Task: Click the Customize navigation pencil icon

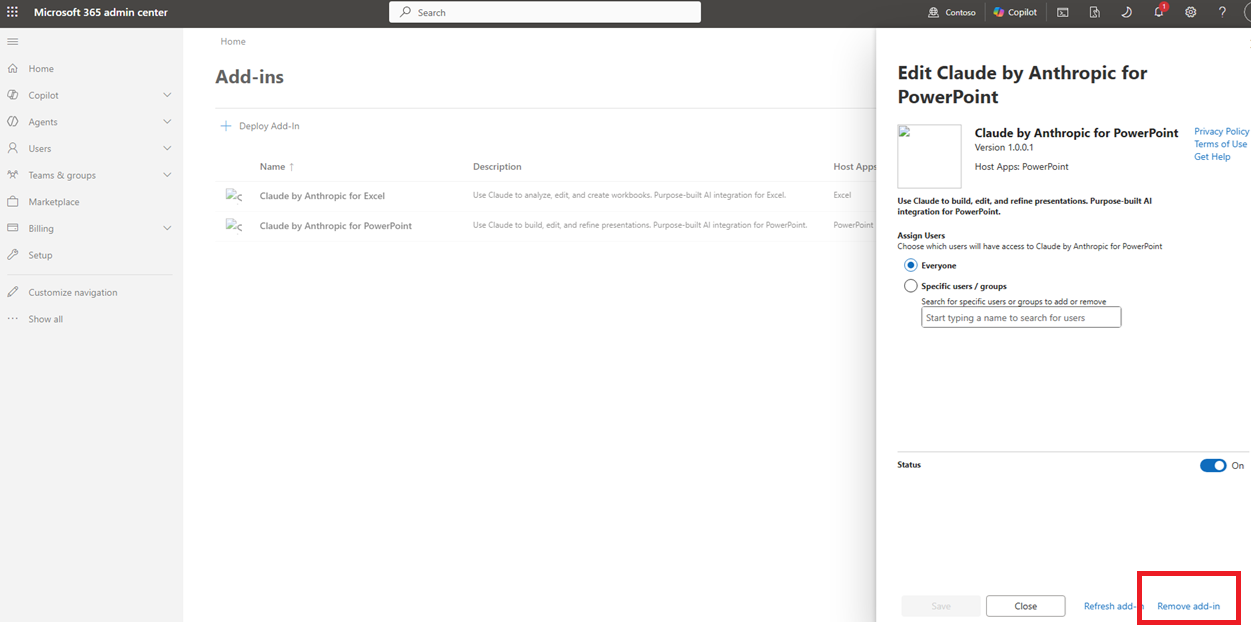Action: (x=13, y=292)
